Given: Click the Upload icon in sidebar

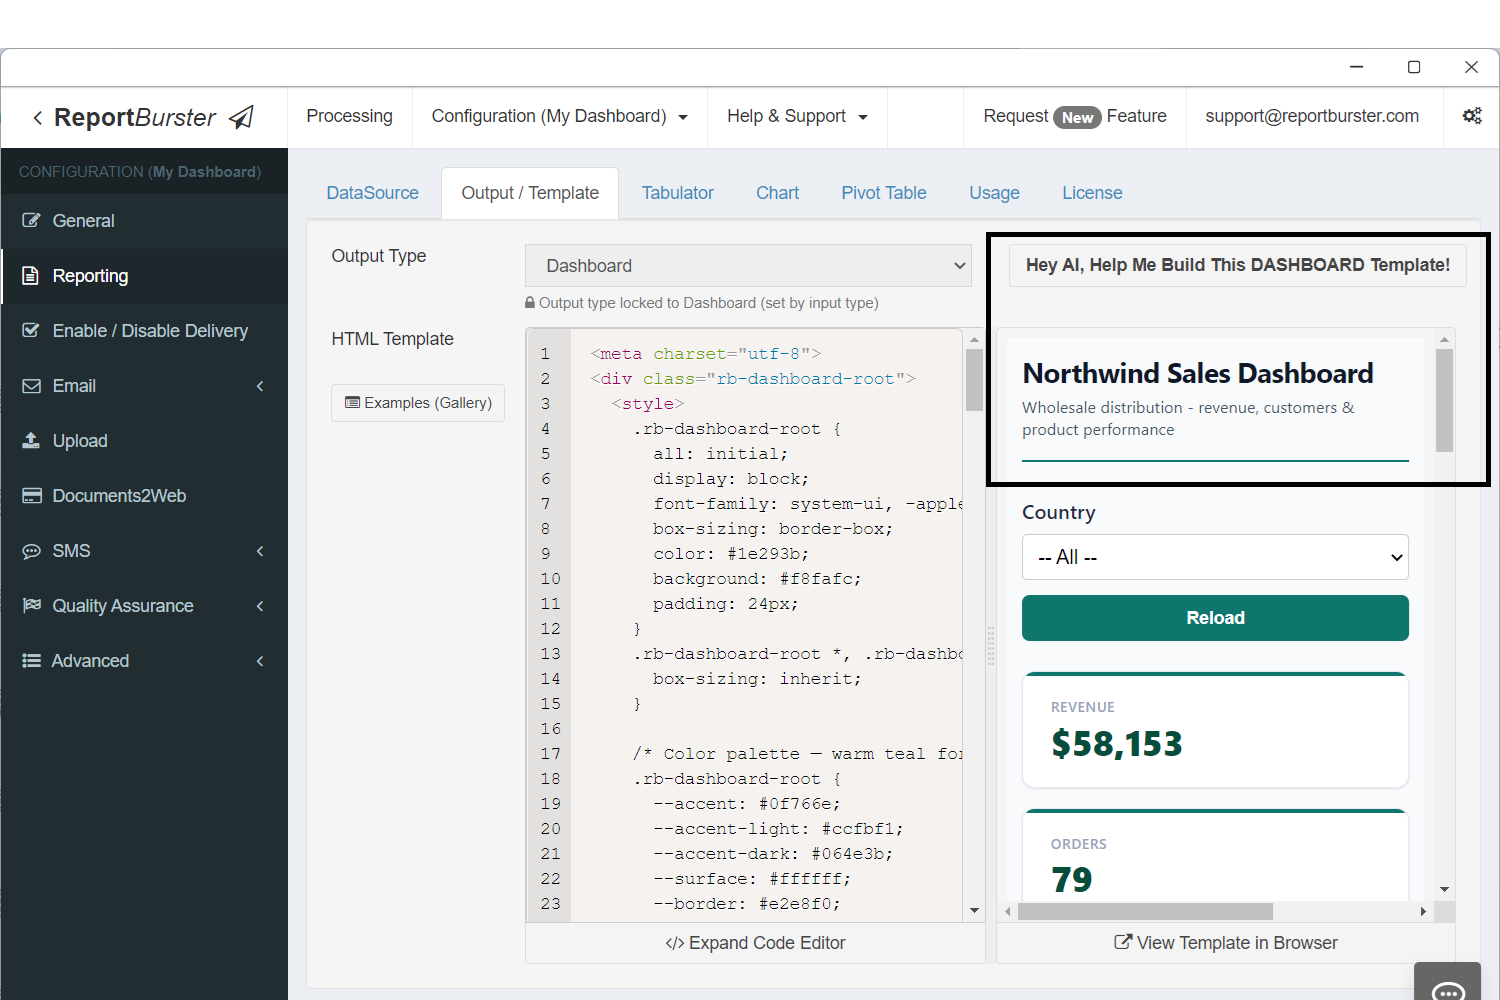Looking at the screenshot, I should click(31, 441).
